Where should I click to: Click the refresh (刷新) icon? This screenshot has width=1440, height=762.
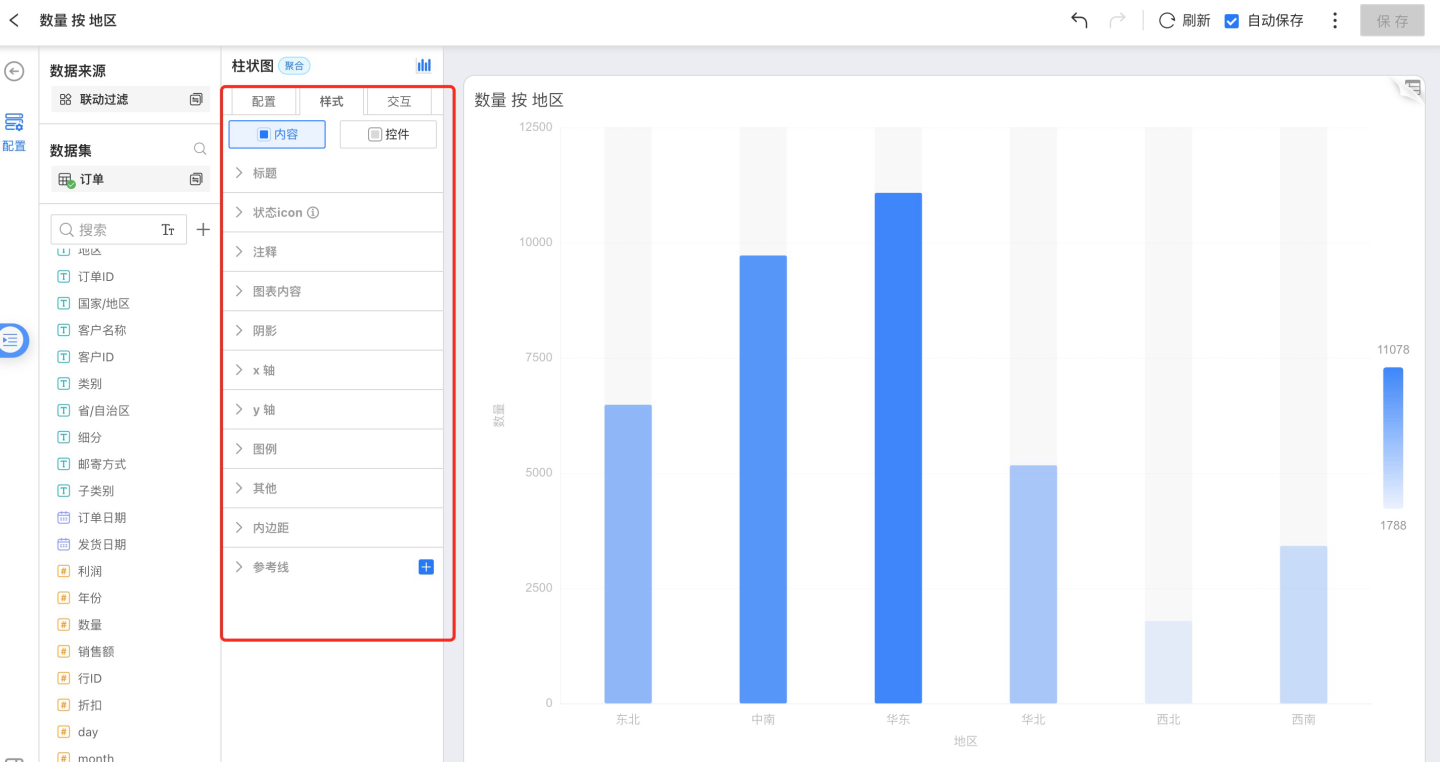coord(1166,20)
